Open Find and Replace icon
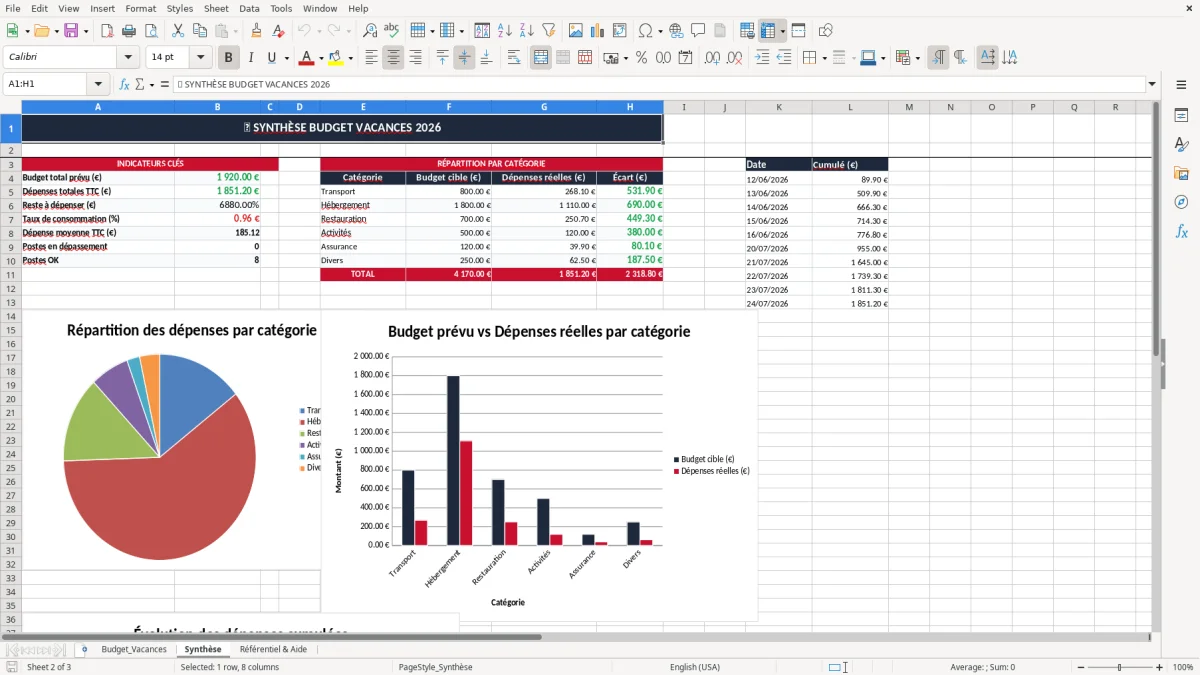Image resolution: width=1200 pixels, height=675 pixels. coord(370,31)
